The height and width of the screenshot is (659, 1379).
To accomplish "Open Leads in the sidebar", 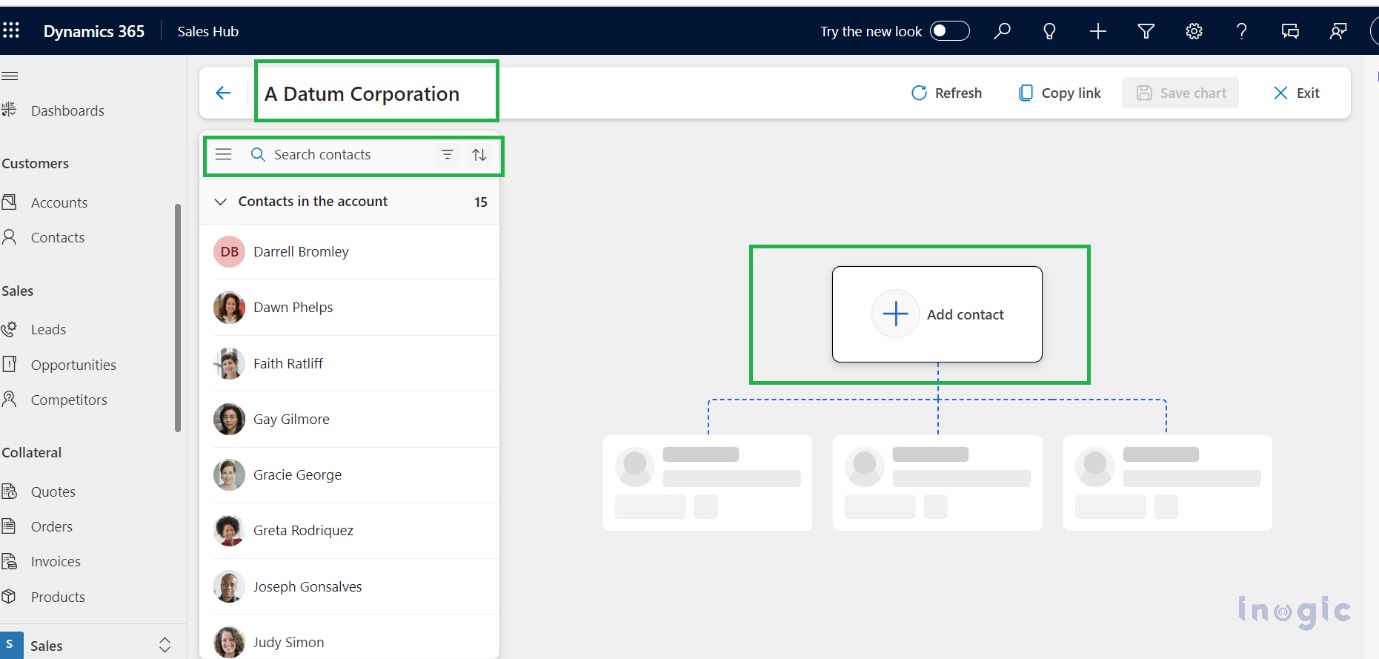I will point(48,330).
